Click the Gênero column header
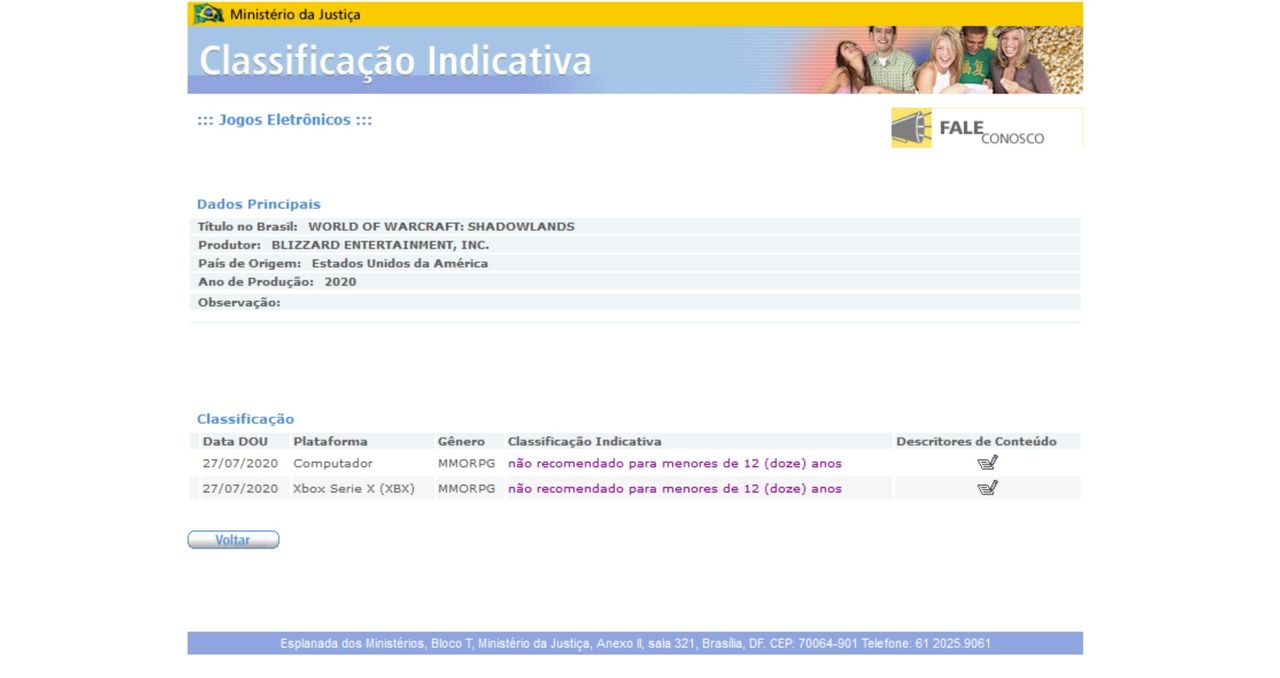1280x678 pixels. point(461,441)
